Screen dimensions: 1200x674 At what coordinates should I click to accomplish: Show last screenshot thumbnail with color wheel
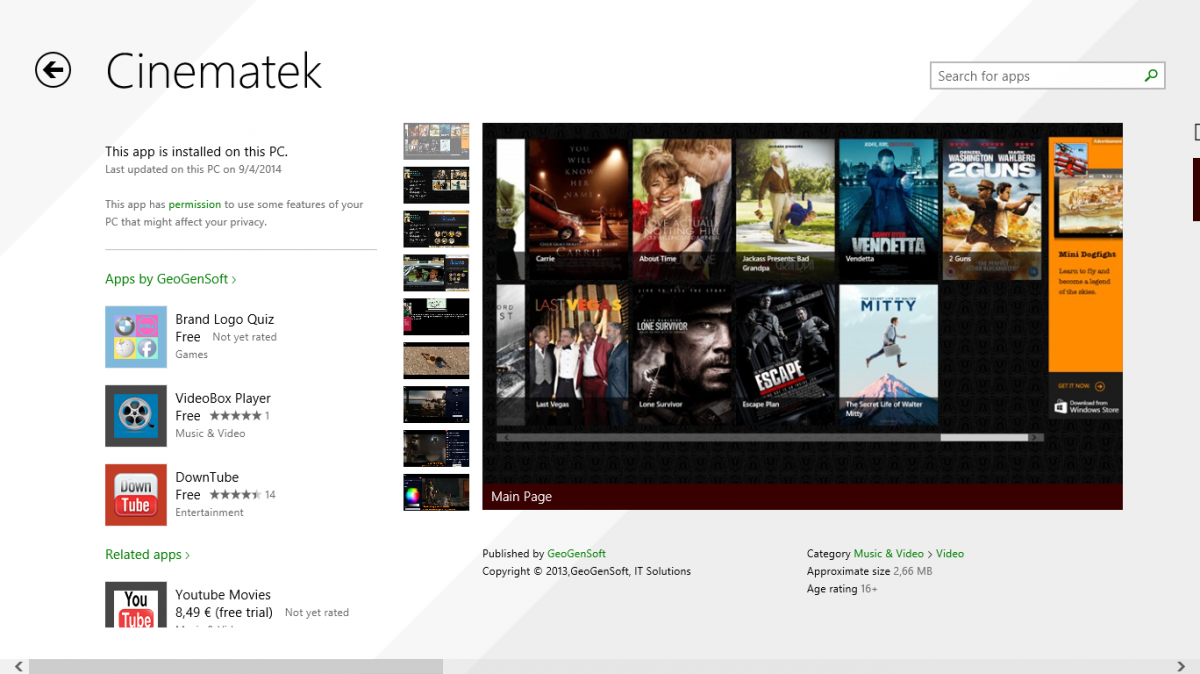436,493
